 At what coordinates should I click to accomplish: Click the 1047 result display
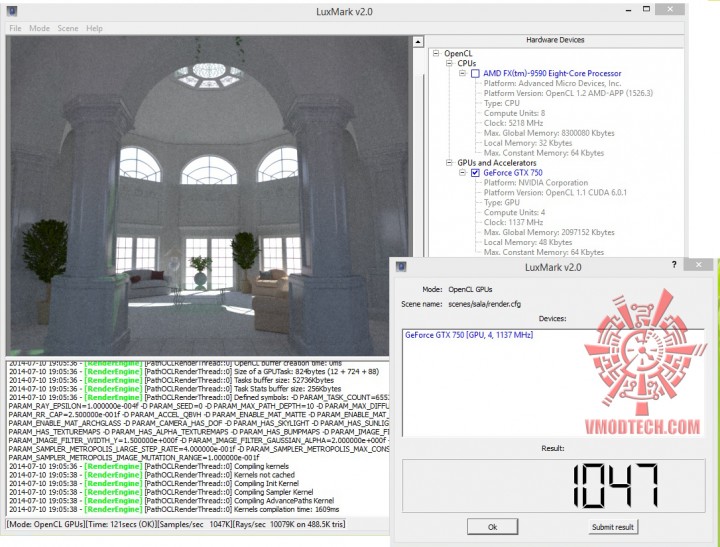tap(553, 486)
